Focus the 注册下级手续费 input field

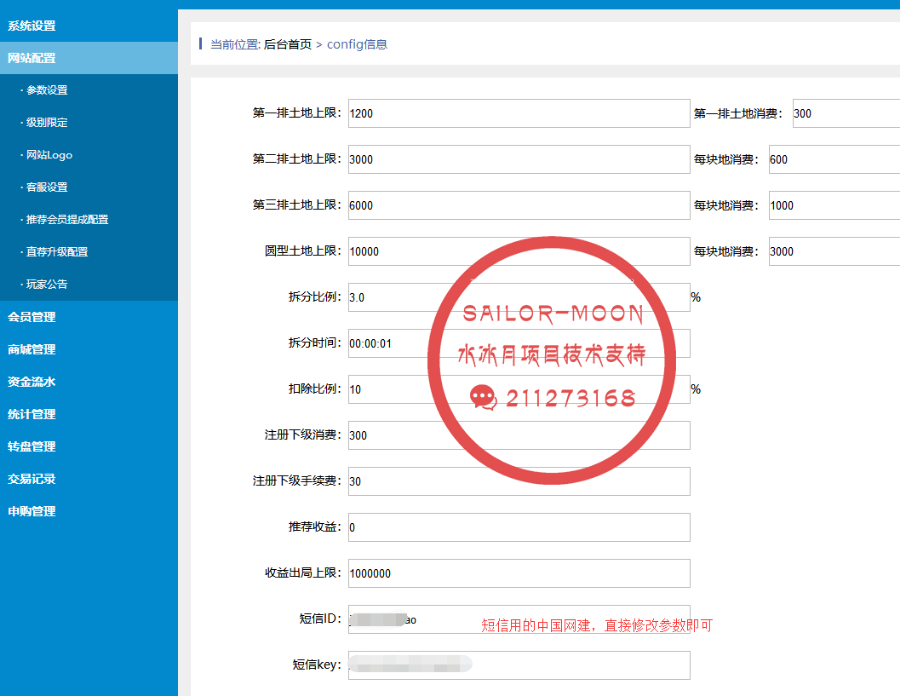(x=519, y=481)
